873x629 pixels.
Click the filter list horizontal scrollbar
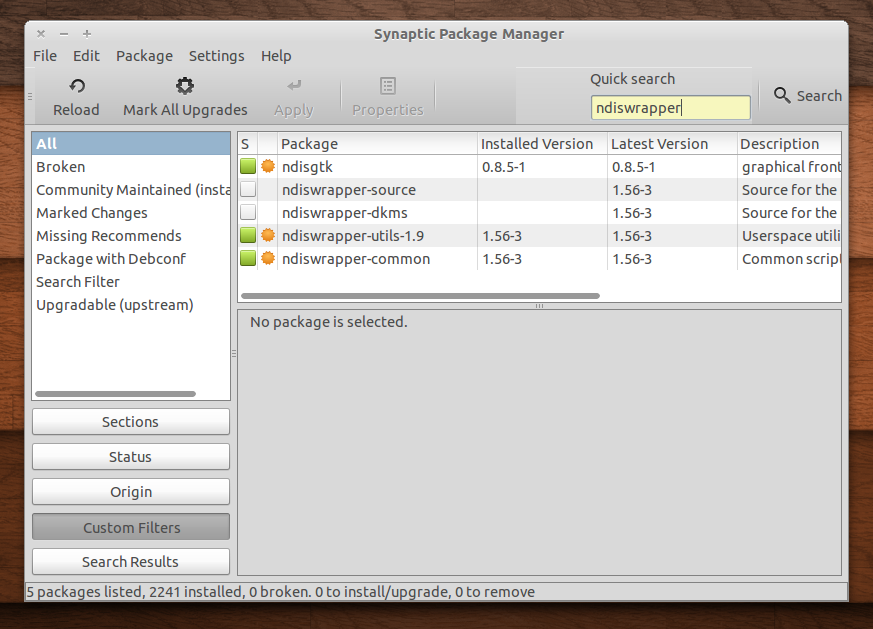tap(115, 394)
